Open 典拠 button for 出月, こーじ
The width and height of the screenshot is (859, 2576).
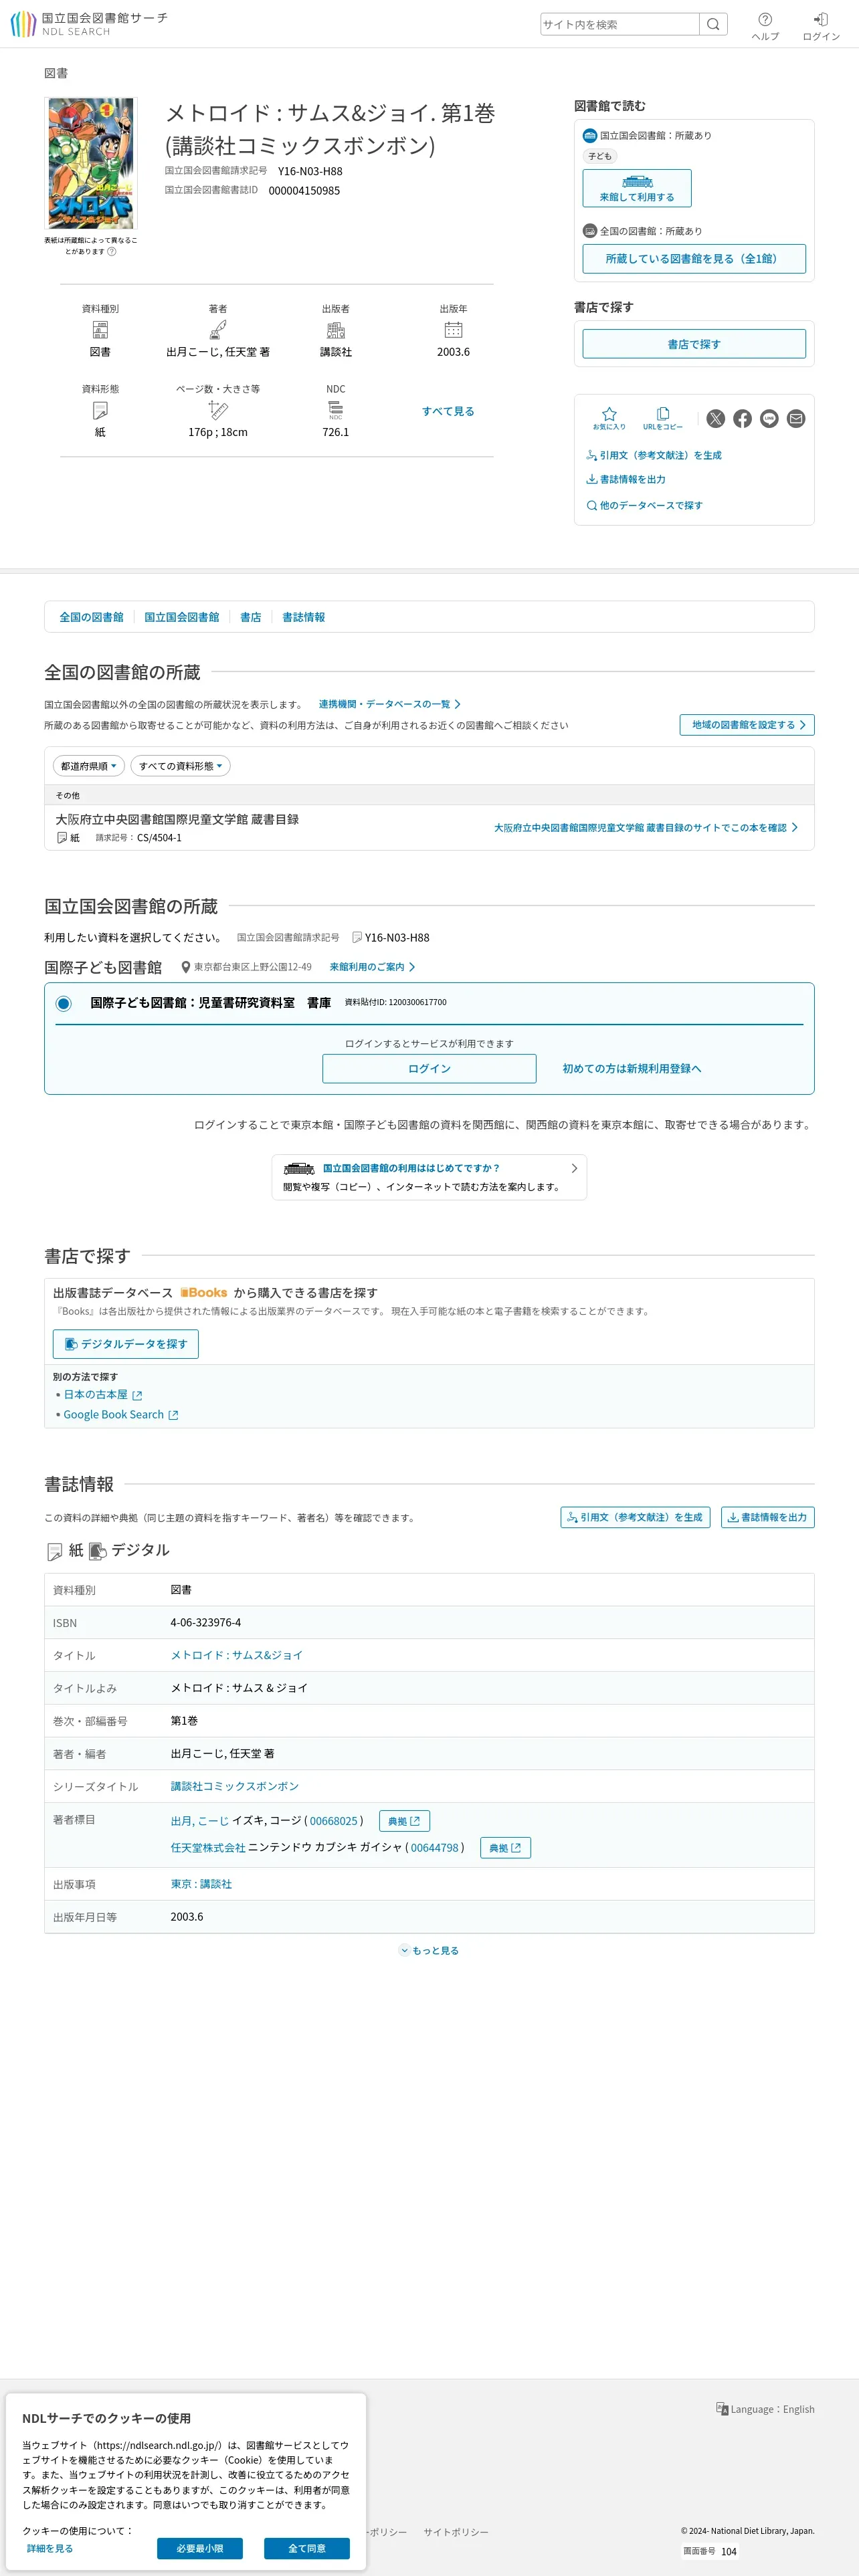pos(405,1821)
